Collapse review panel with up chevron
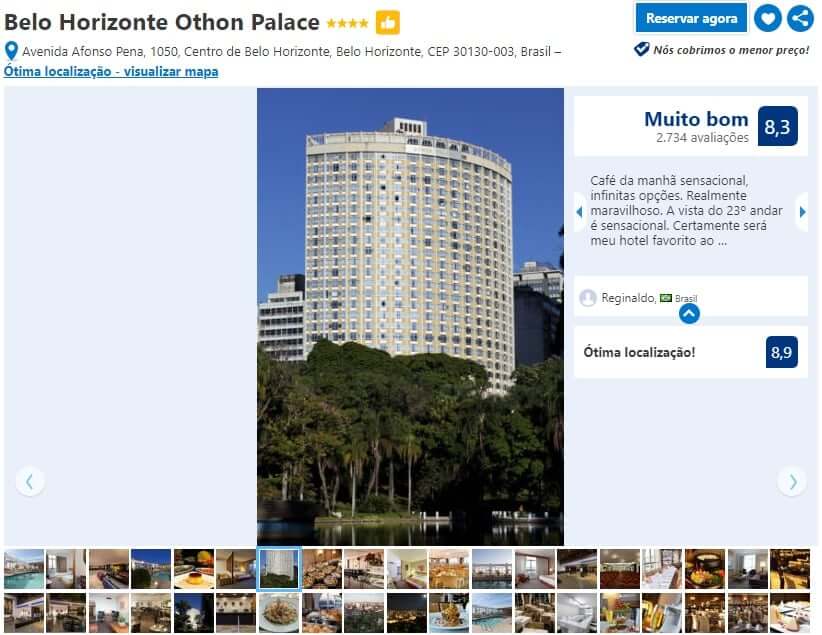The height and width of the screenshot is (635, 822). [689, 314]
